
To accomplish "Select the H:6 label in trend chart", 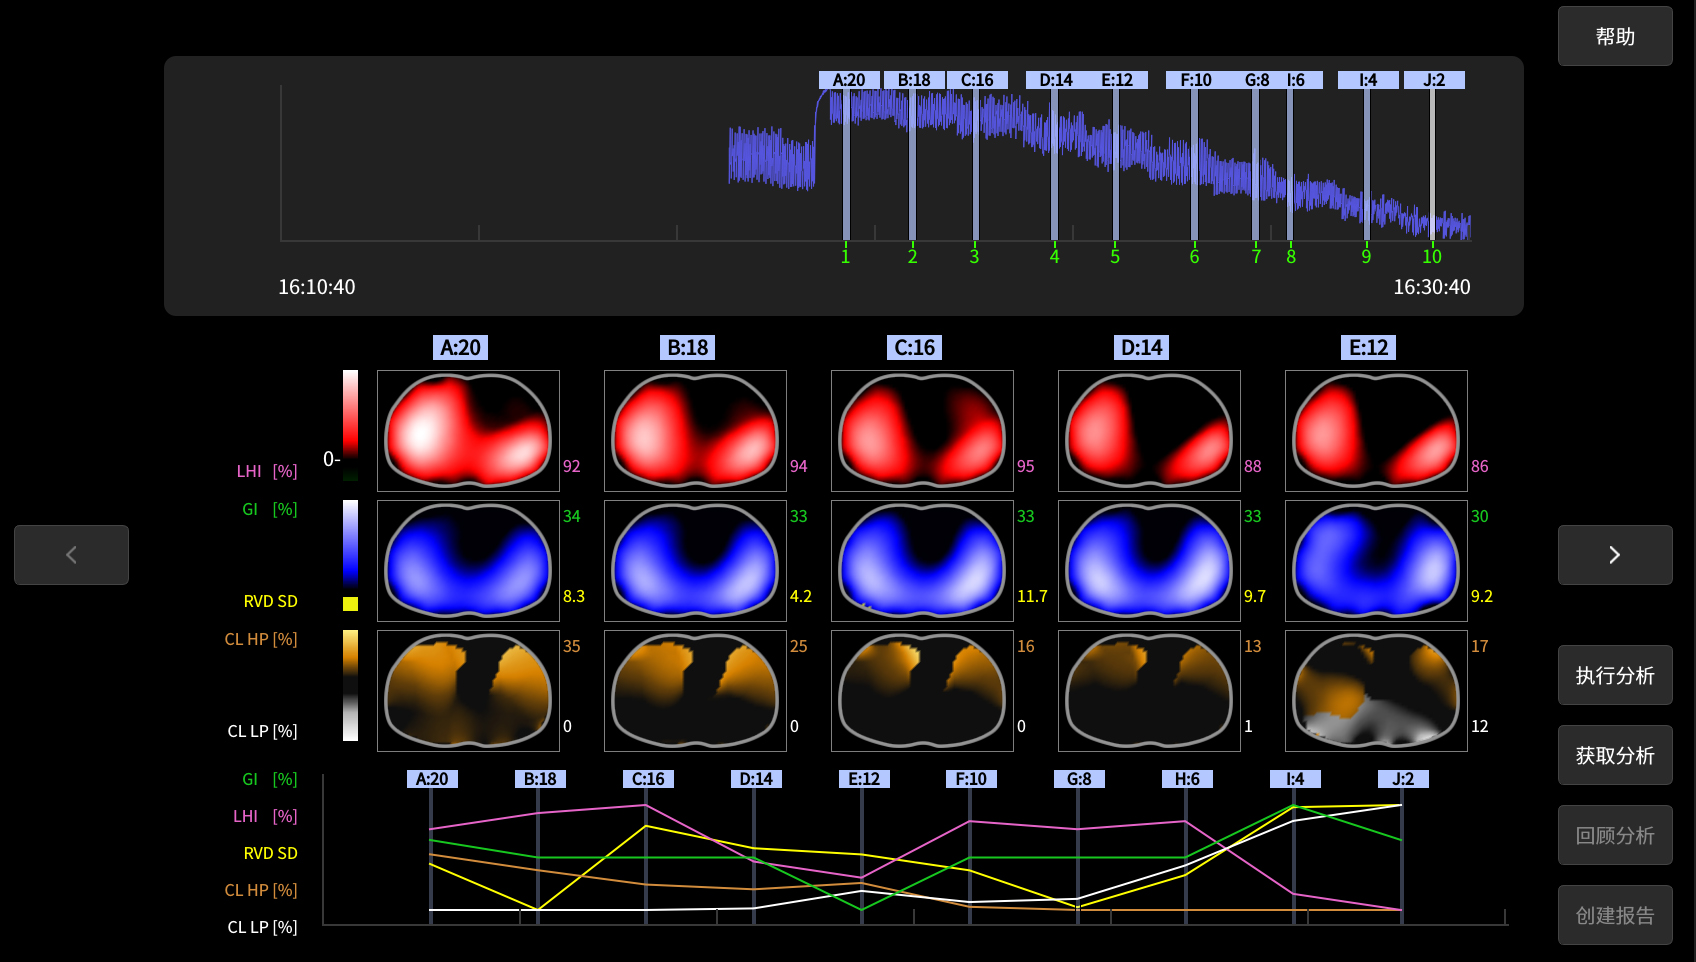I will tap(1187, 779).
